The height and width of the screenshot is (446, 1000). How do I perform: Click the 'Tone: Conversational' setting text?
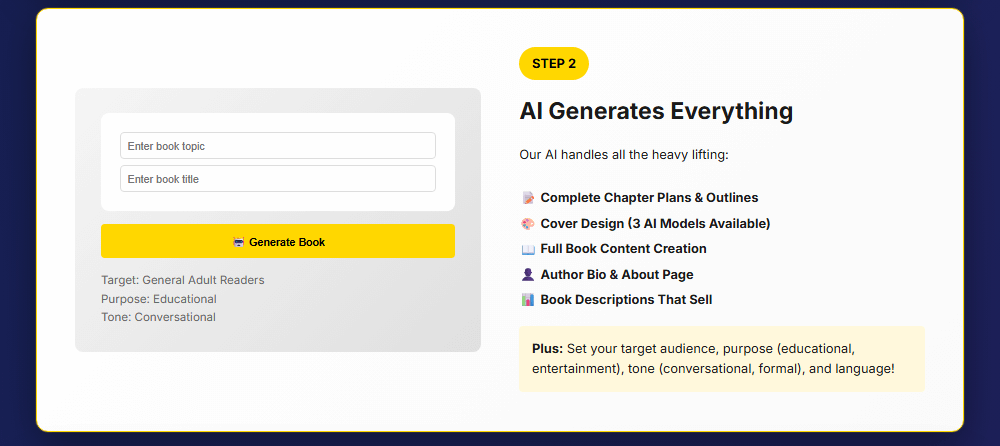158,317
